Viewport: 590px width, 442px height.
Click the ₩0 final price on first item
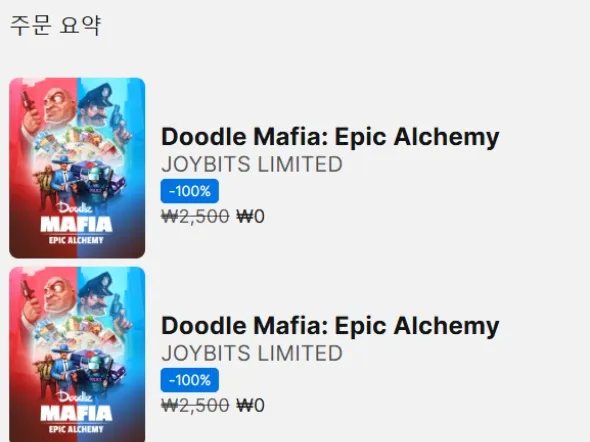tap(250, 217)
